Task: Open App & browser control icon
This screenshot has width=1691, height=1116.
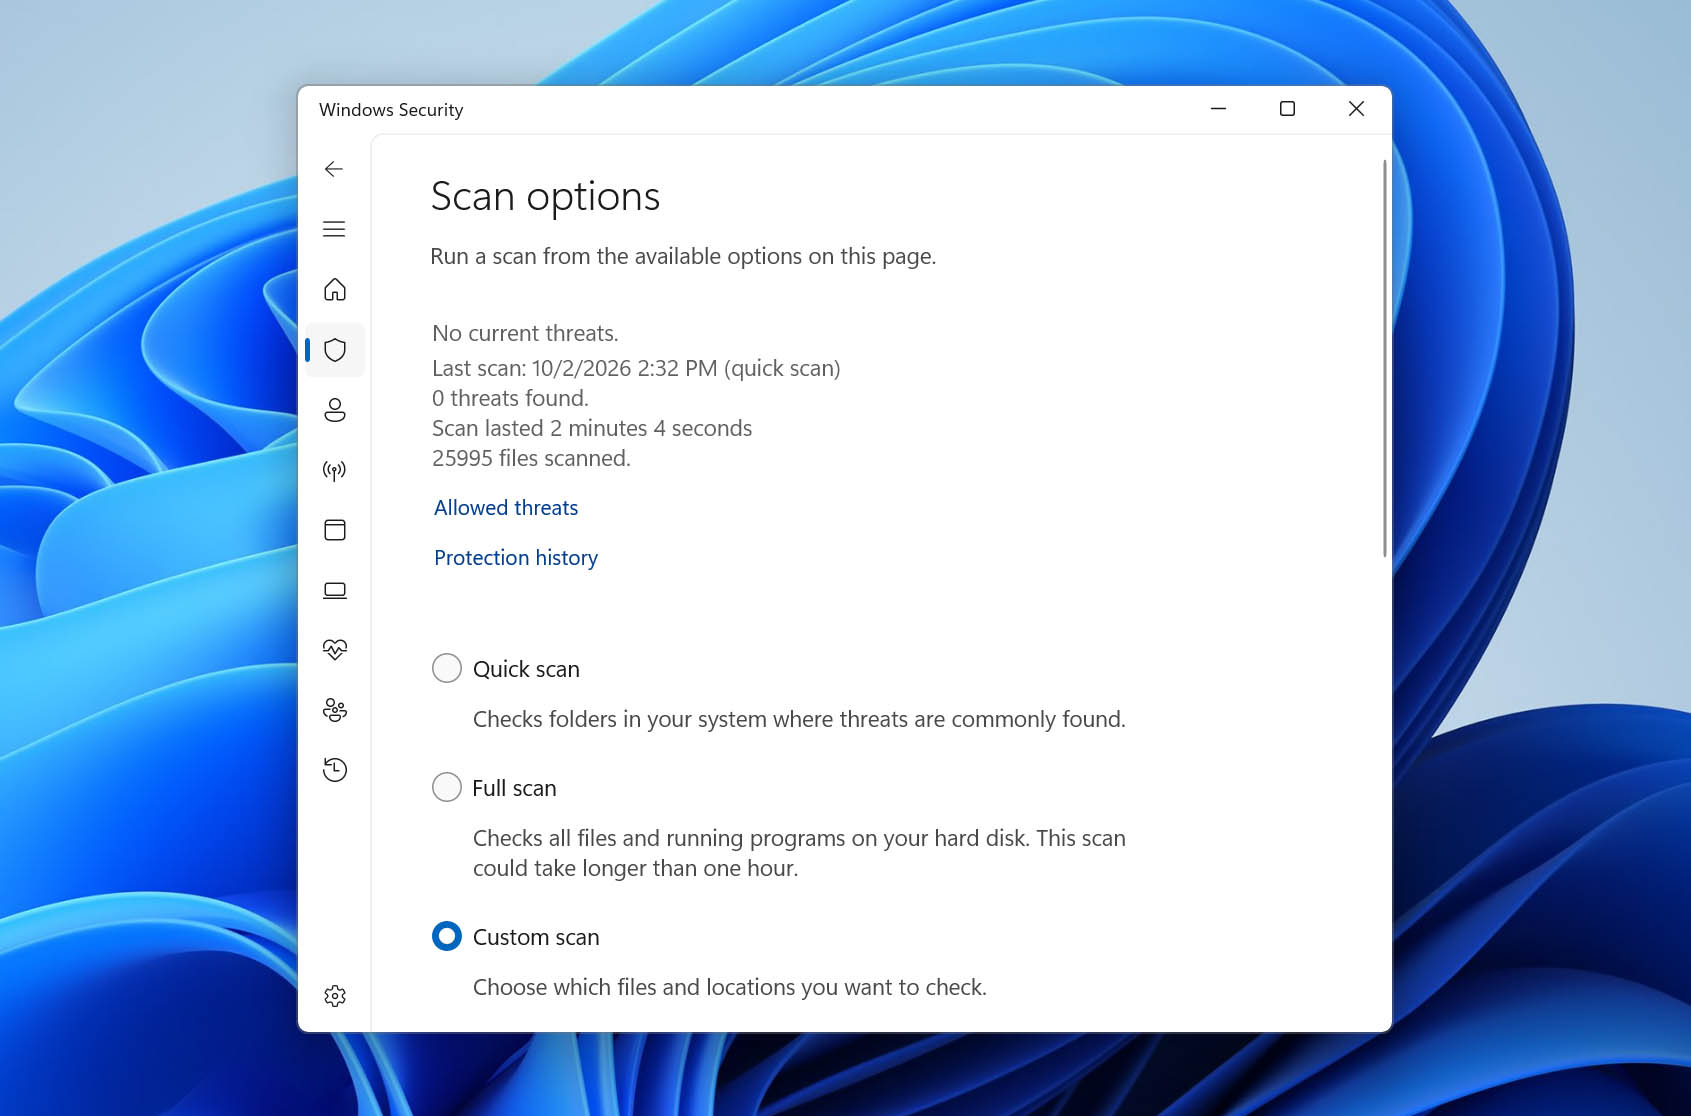Action: click(x=335, y=530)
